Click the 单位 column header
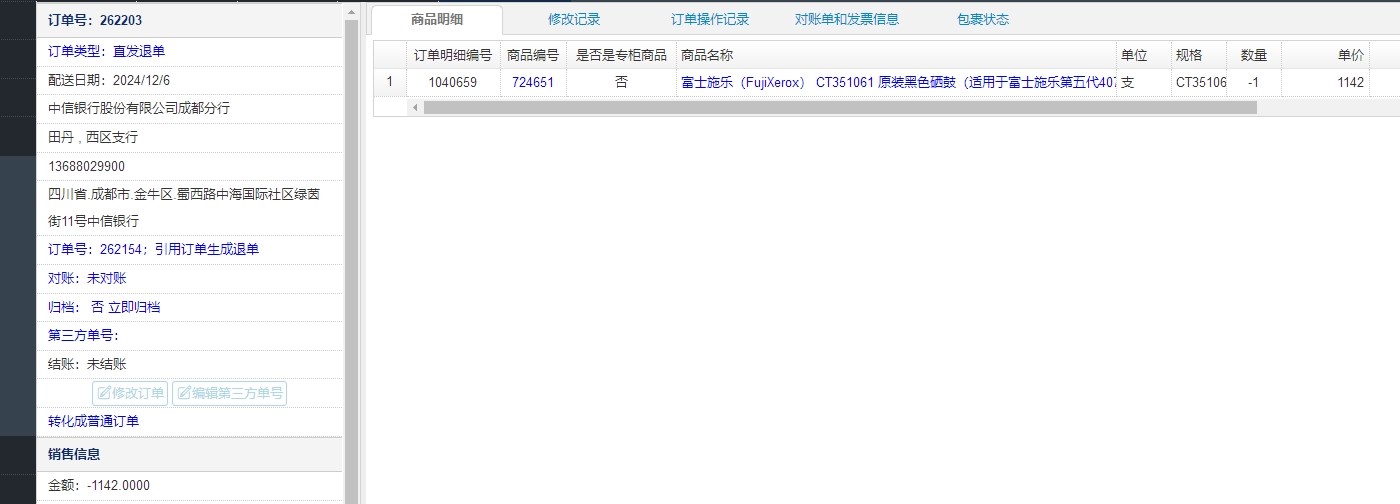Screen dimensions: 1400x504 [1144, 55]
